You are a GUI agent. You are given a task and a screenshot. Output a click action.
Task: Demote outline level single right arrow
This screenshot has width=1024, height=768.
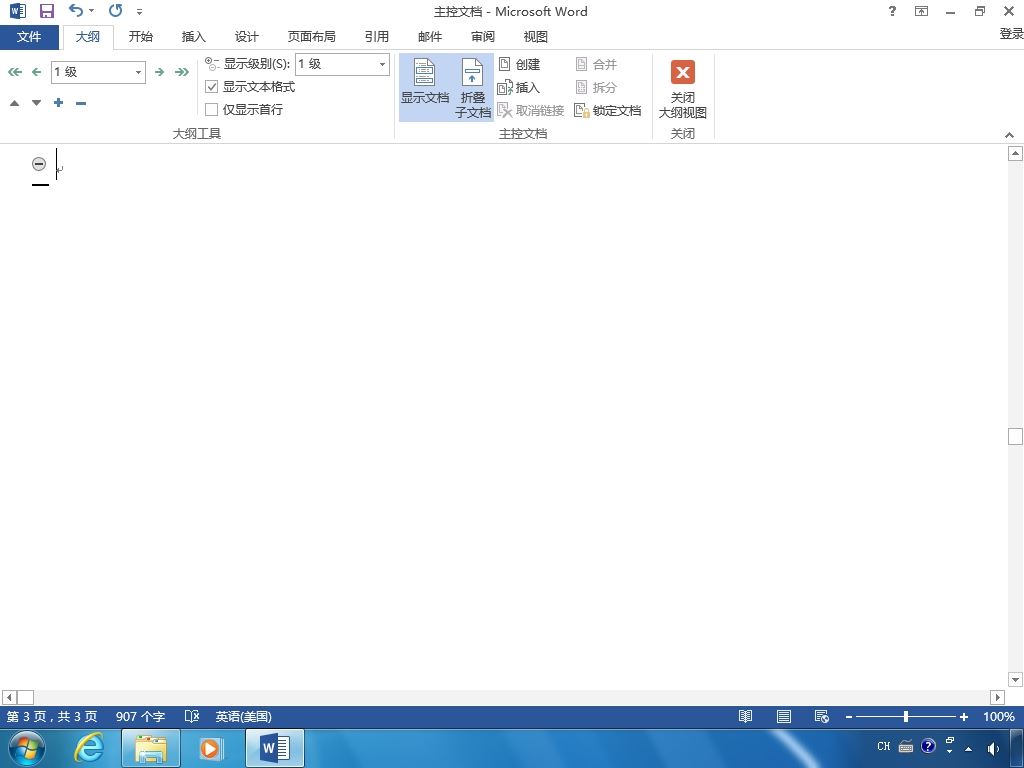159,72
